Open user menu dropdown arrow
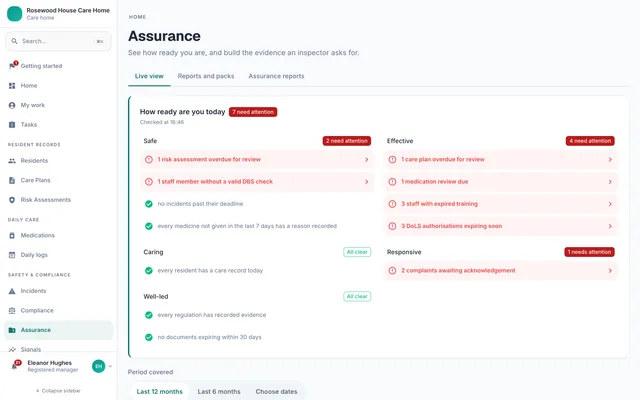This screenshot has height=400, width=640. pyautogui.click(x=110, y=366)
